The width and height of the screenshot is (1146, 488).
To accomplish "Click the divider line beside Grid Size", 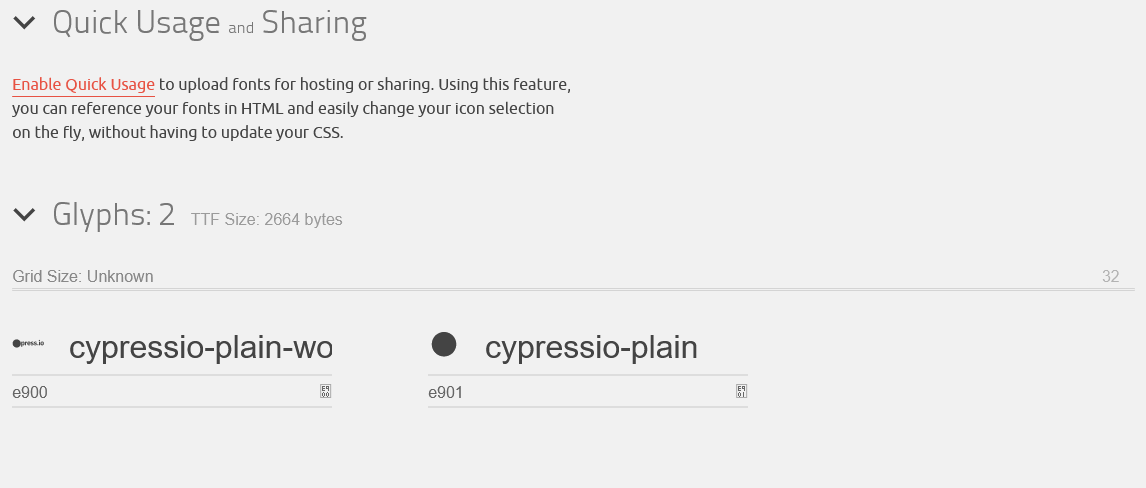I will [600, 289].
